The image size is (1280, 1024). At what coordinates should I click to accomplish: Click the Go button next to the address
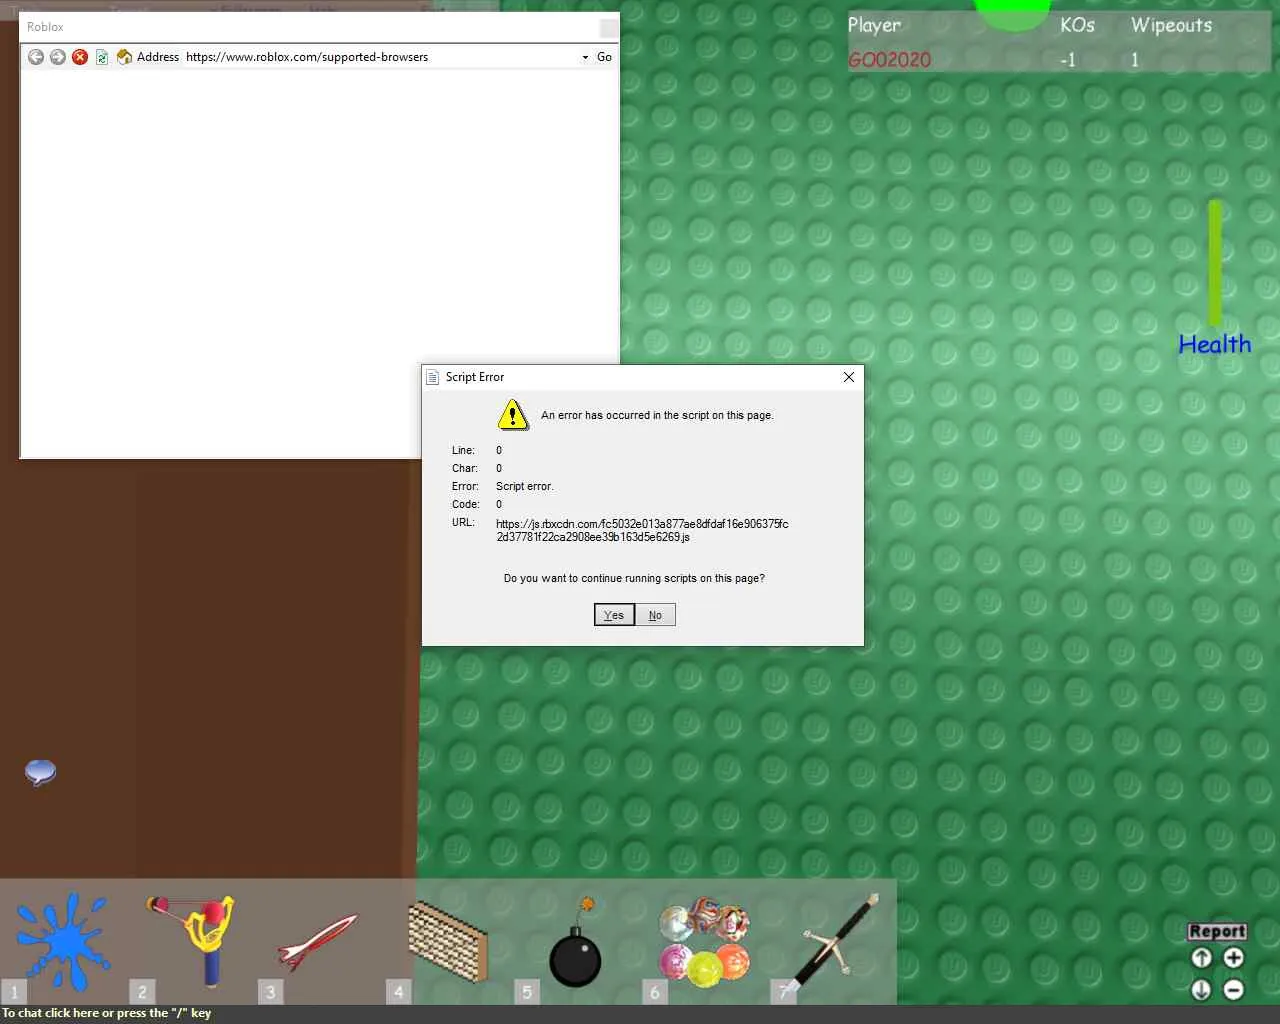[x=604, y=57]
